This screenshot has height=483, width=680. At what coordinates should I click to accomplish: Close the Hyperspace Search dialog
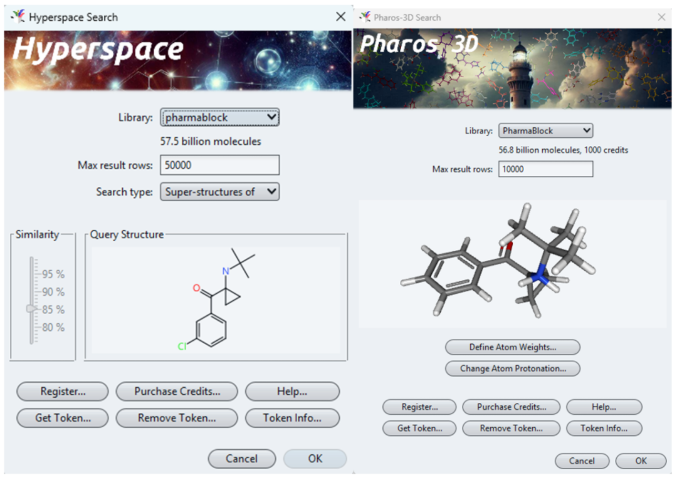[x=339, y=17]
